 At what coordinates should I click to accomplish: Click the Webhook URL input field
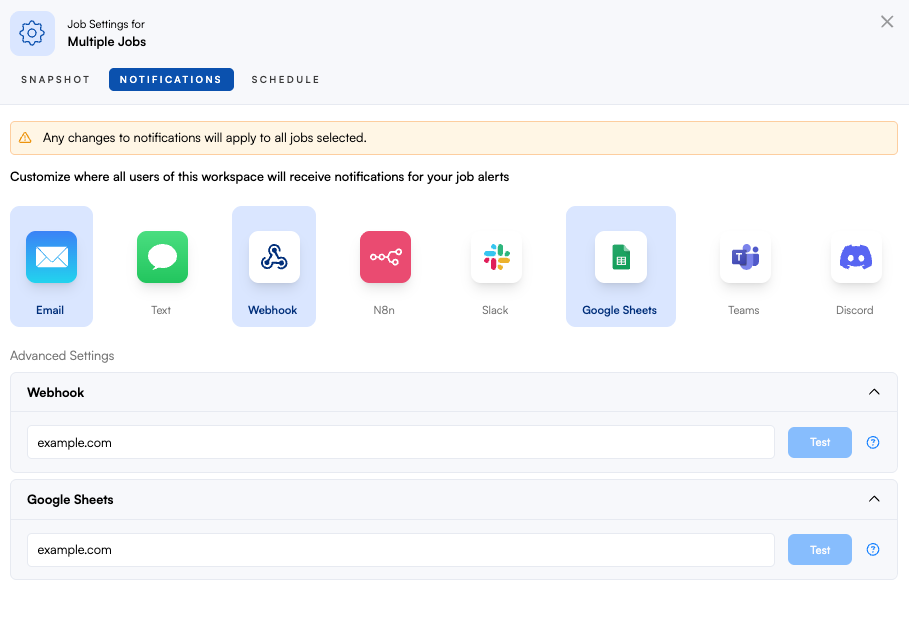tap(400, 442)
